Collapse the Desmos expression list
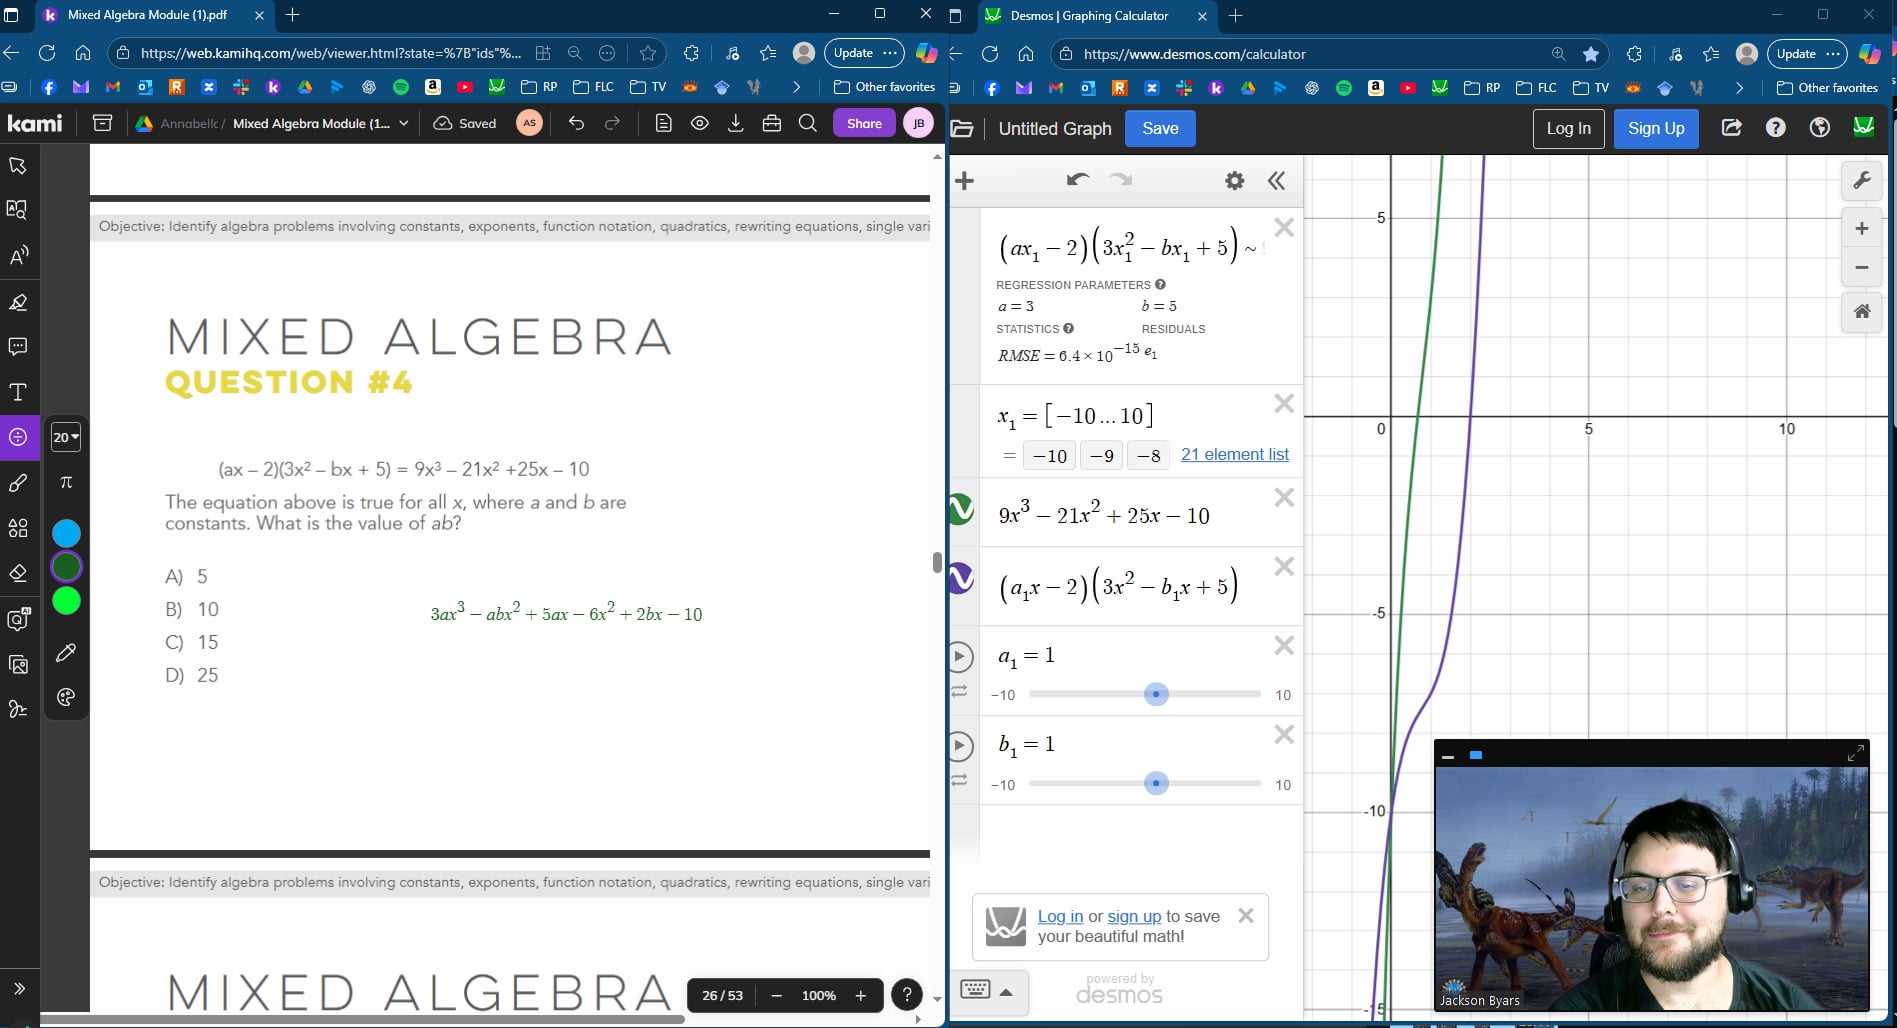This screenshot has height=1028, width=1897. [x=1276, y=181]
